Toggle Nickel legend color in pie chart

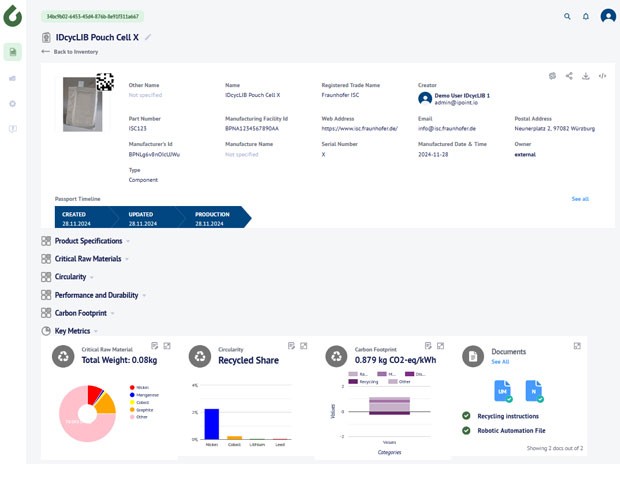pos(132,387)
